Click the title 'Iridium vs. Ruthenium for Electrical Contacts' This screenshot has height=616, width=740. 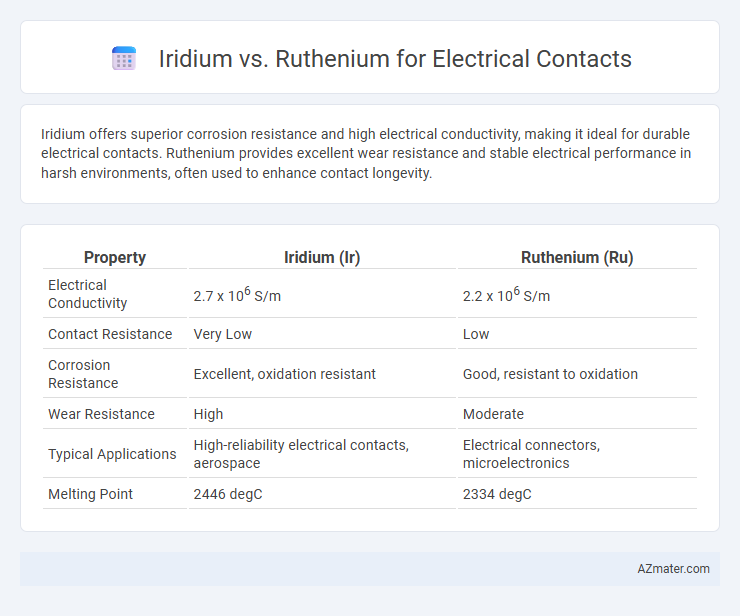coord(395,59)
